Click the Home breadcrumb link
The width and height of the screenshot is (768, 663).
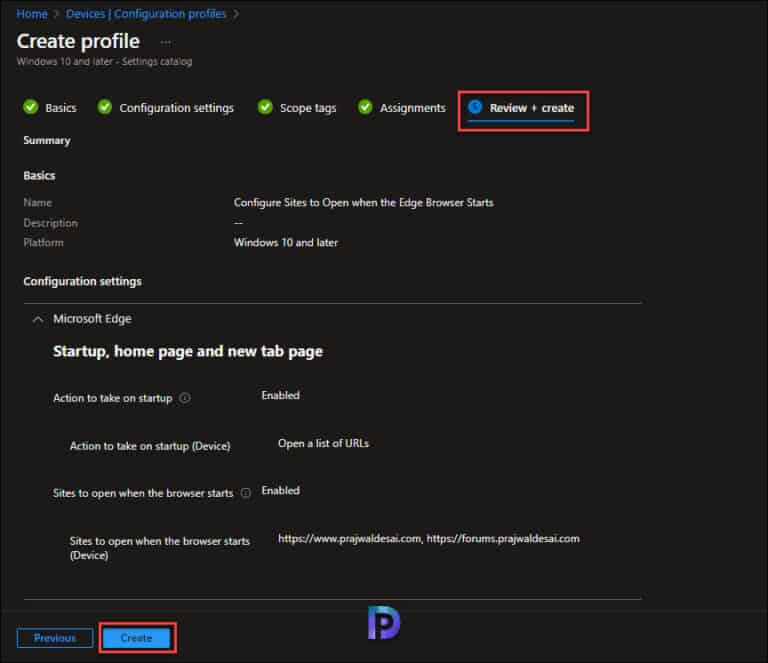click(32, 14)
